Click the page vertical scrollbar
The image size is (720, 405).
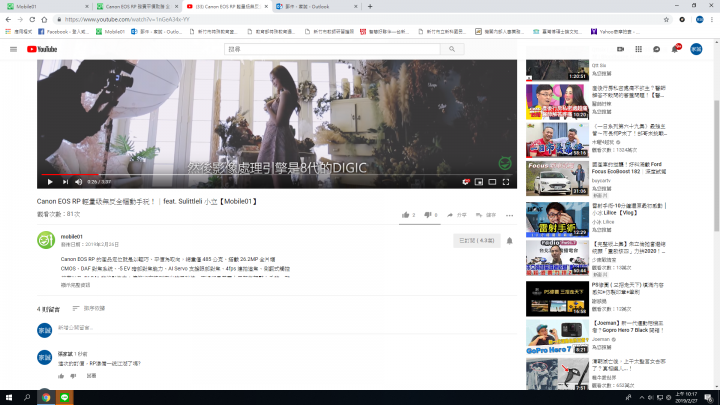pyautogui.click(x=716, y=165)
